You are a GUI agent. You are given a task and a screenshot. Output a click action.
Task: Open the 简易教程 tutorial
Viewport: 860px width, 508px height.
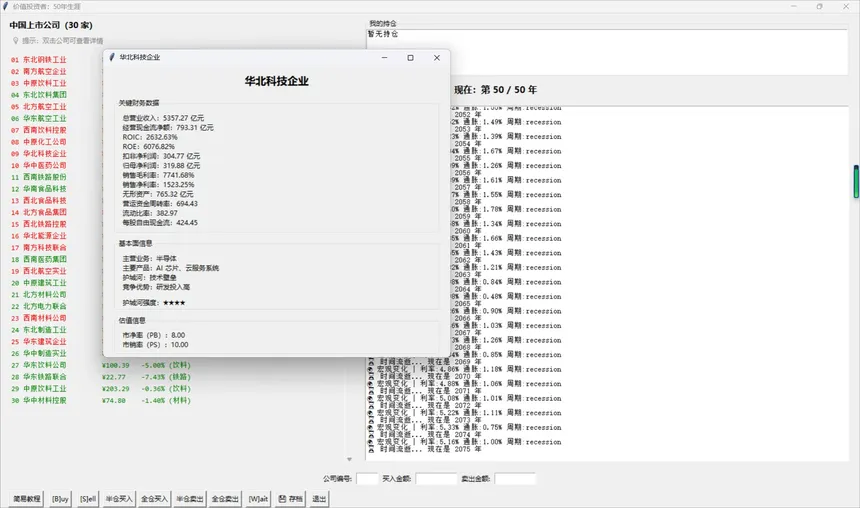click(26, 499)
